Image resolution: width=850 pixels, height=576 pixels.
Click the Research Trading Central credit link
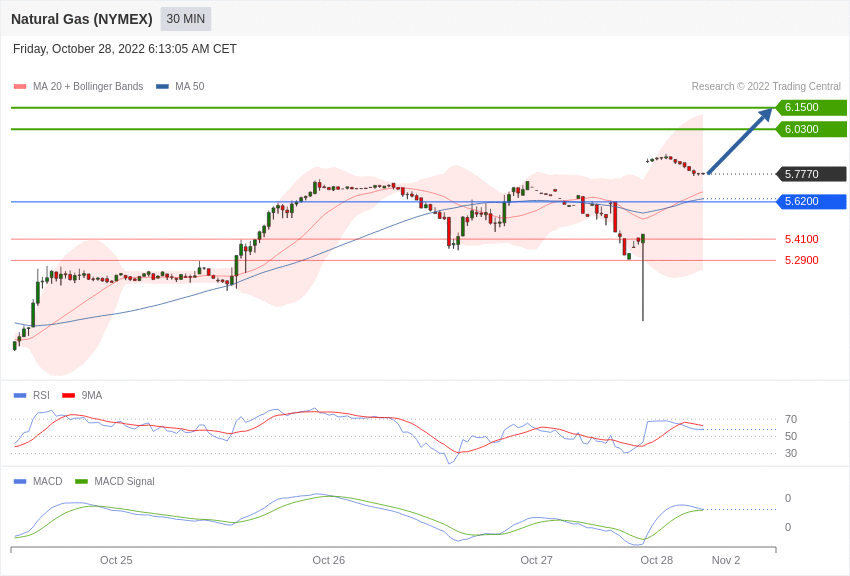point(766,87)
